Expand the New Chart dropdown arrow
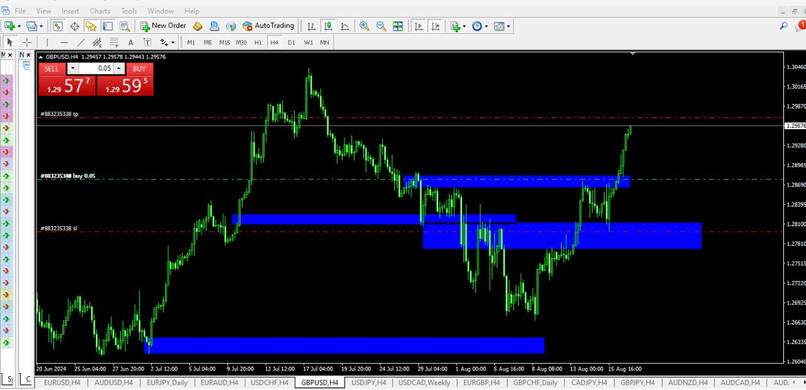806x390 pixels. click(19, 26)
